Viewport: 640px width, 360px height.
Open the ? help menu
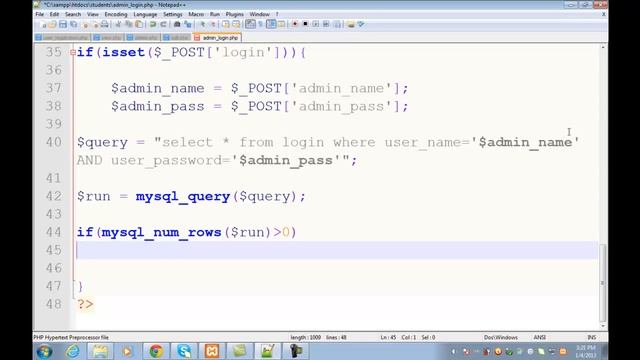tap(277, 14)
